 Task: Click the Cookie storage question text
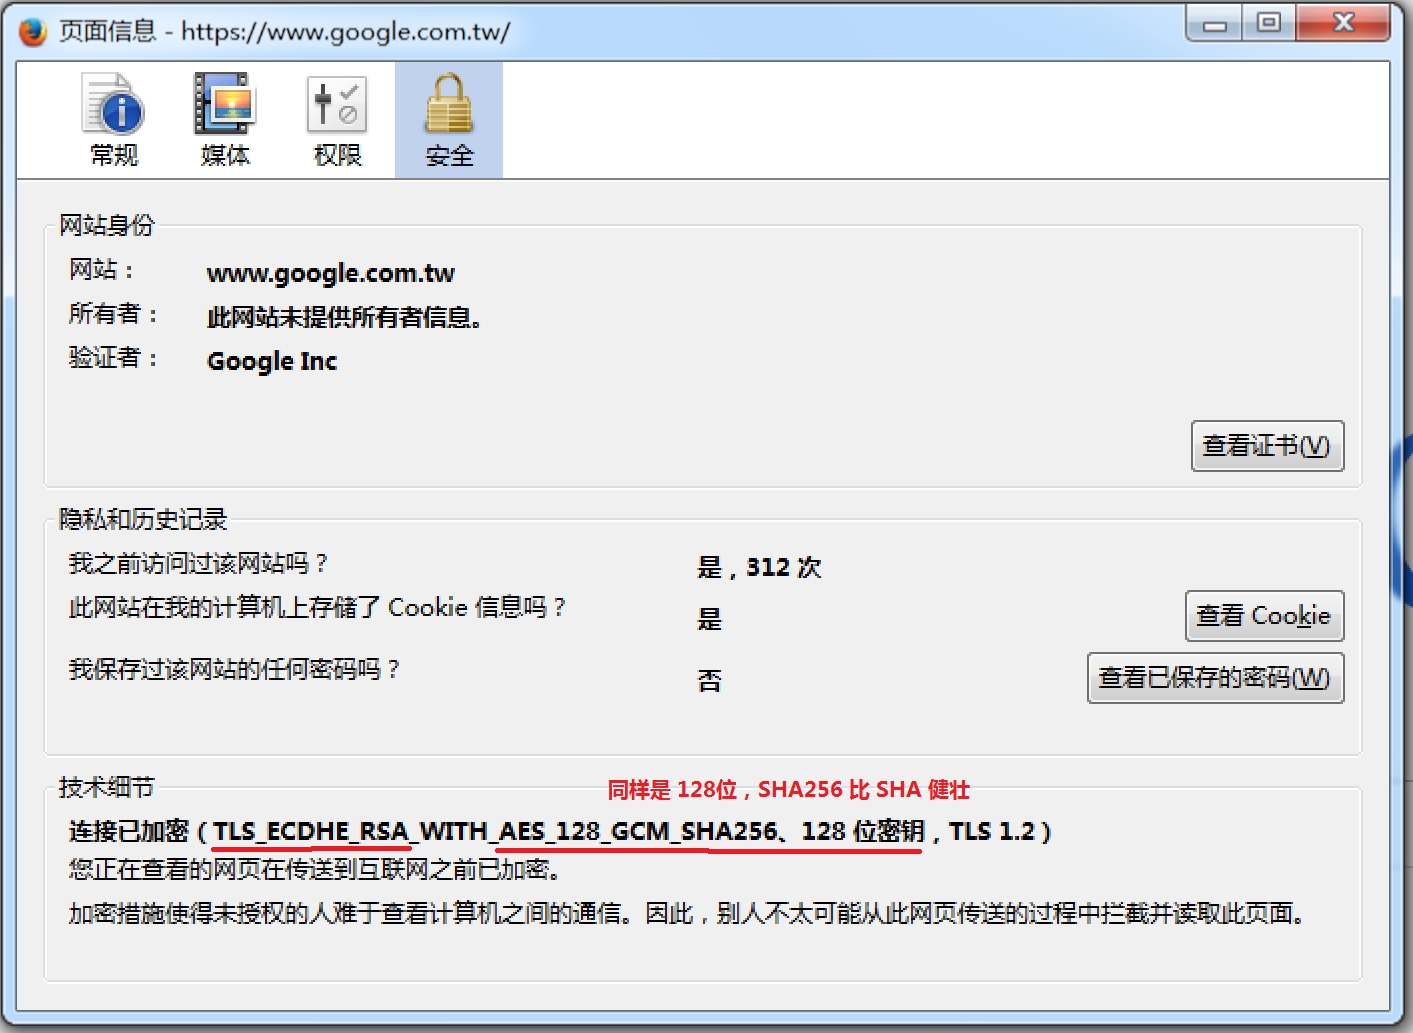click(317, 607)
